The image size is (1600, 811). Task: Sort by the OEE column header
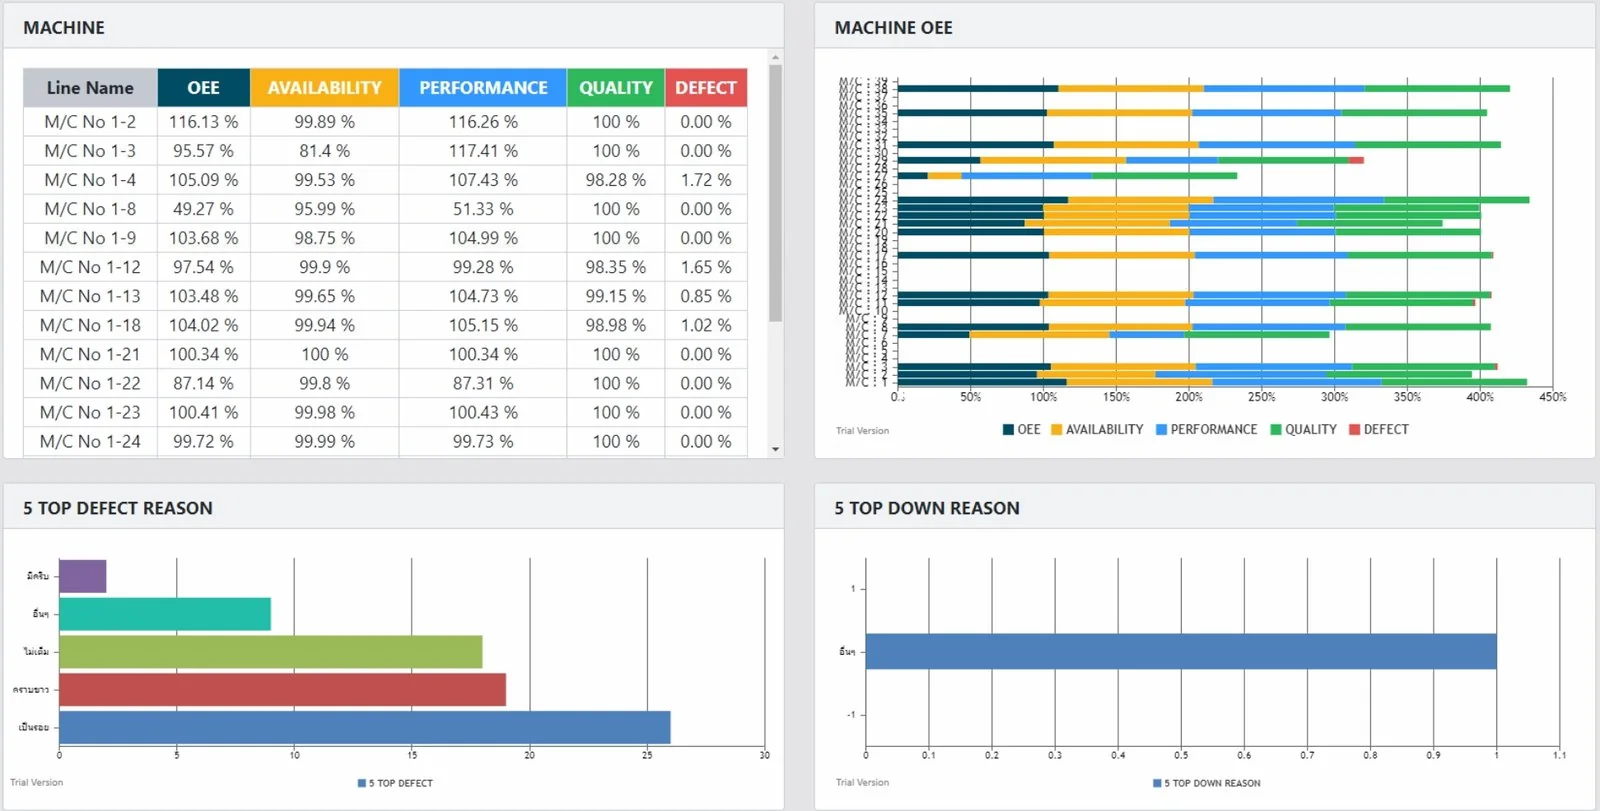(203, 88)
